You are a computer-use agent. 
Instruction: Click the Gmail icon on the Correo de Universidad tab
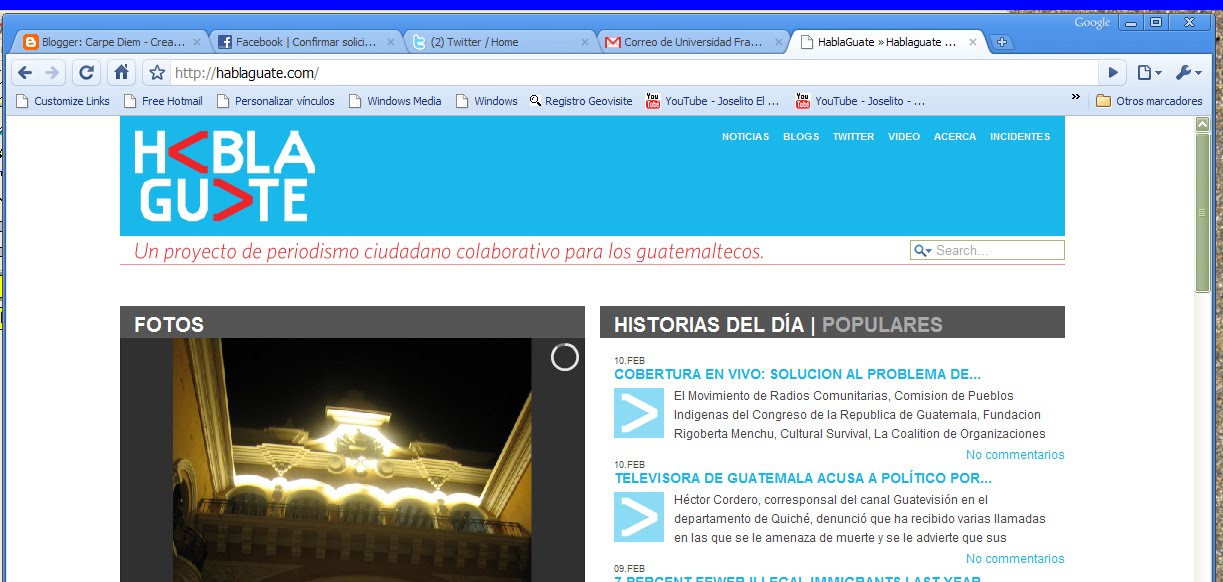613,41
